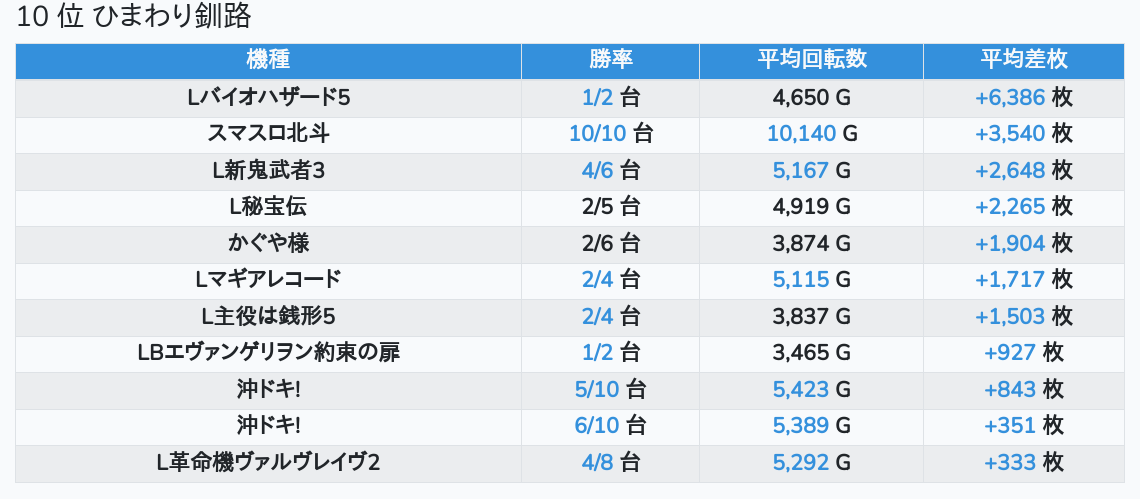Click the 10,140 average spins link

click(801, 134)
